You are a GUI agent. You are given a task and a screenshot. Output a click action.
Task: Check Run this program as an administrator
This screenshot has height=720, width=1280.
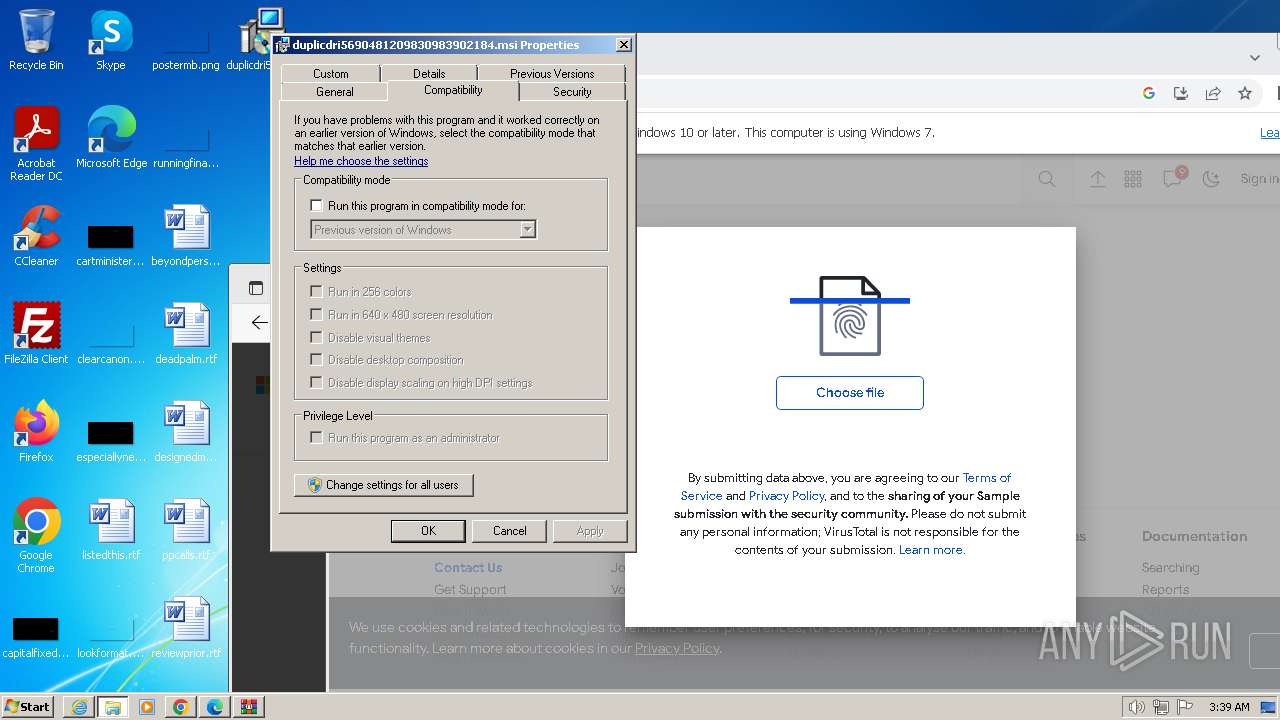coord(317,438)
